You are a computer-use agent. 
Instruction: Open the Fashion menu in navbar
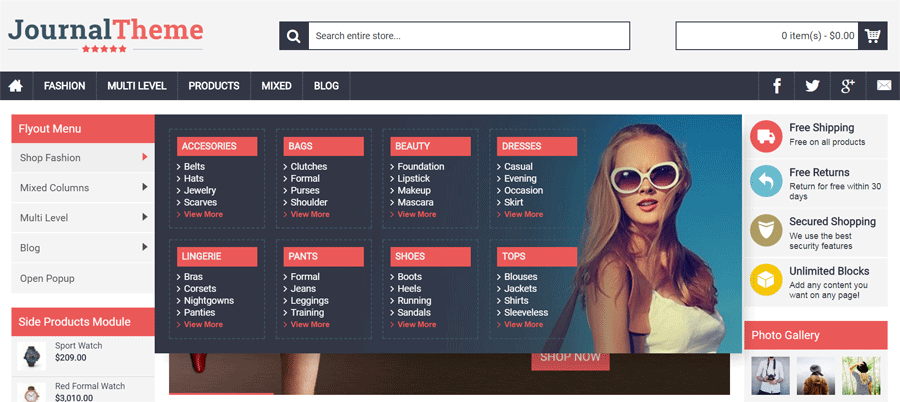coord(64,86)
